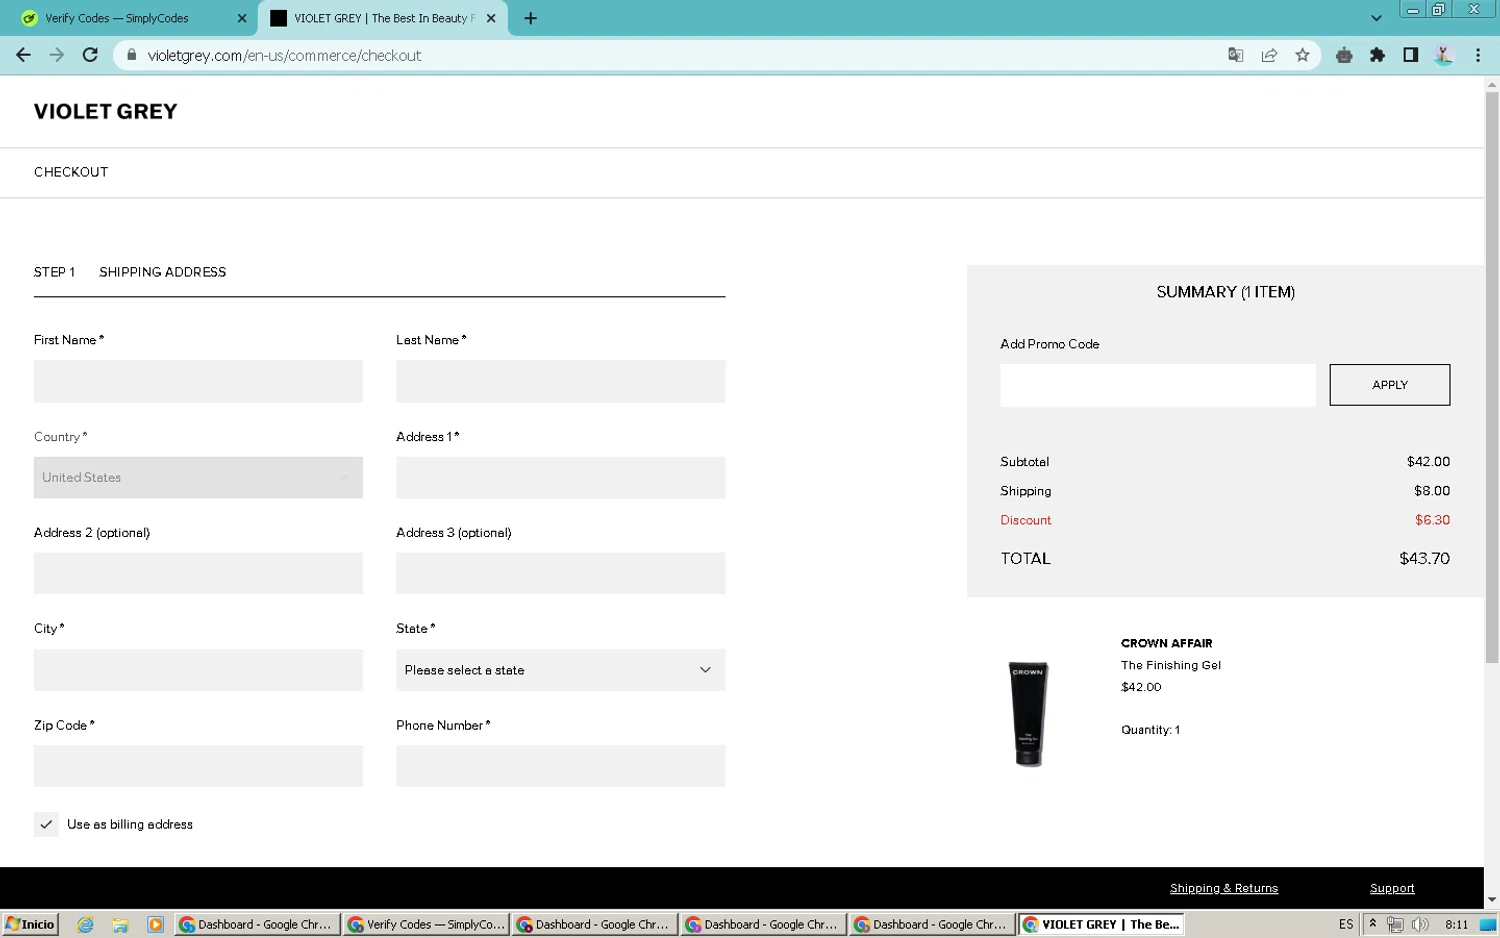The image size is (1500, 938).
Task: Click the browser back arrow
Action: [23, 55]
